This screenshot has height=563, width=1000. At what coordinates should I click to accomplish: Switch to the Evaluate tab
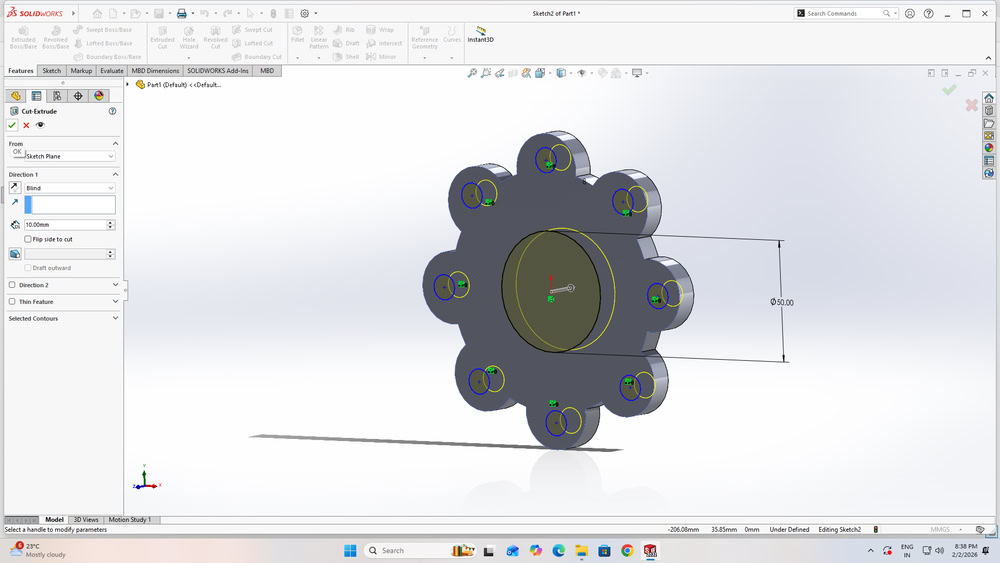pyautogui.click(x=112, y=71)
